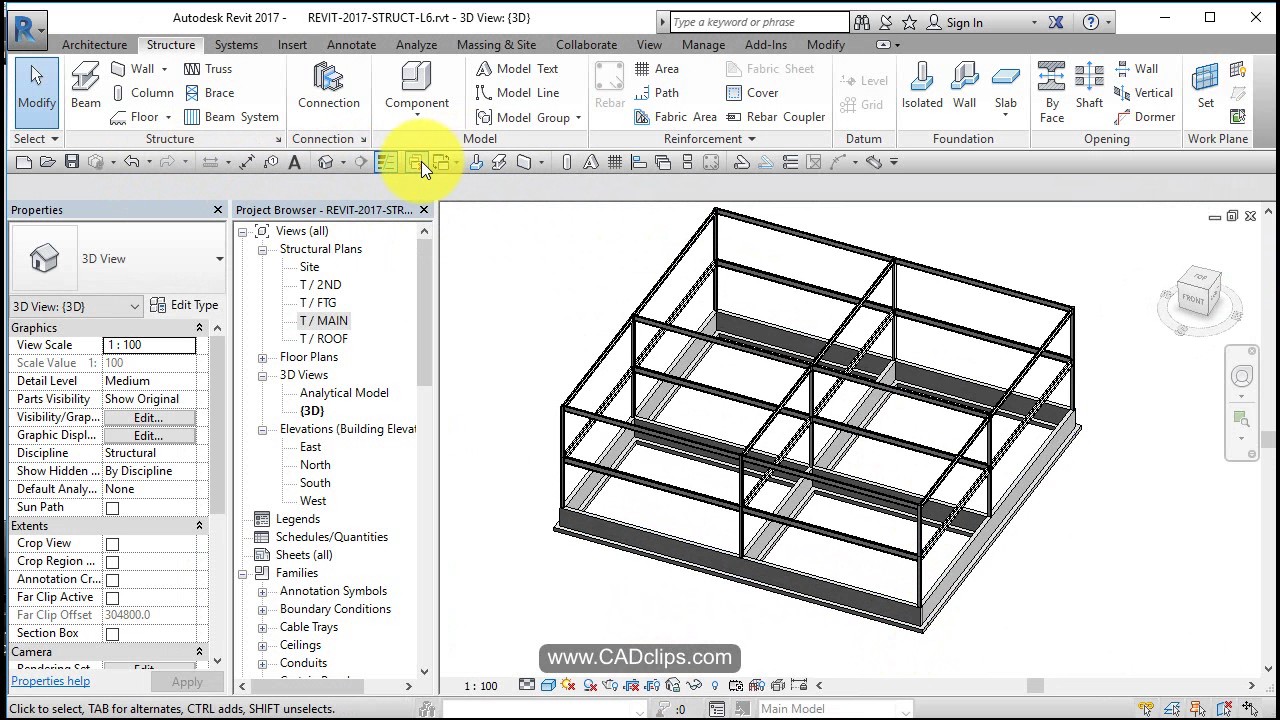
Task: Expand the Floor Plans tree node
Action: [261, 357]
